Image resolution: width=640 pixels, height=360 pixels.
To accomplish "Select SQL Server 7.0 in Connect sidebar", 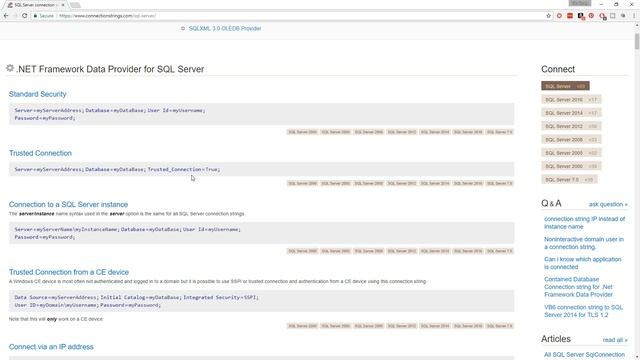I will coord(569,180).
